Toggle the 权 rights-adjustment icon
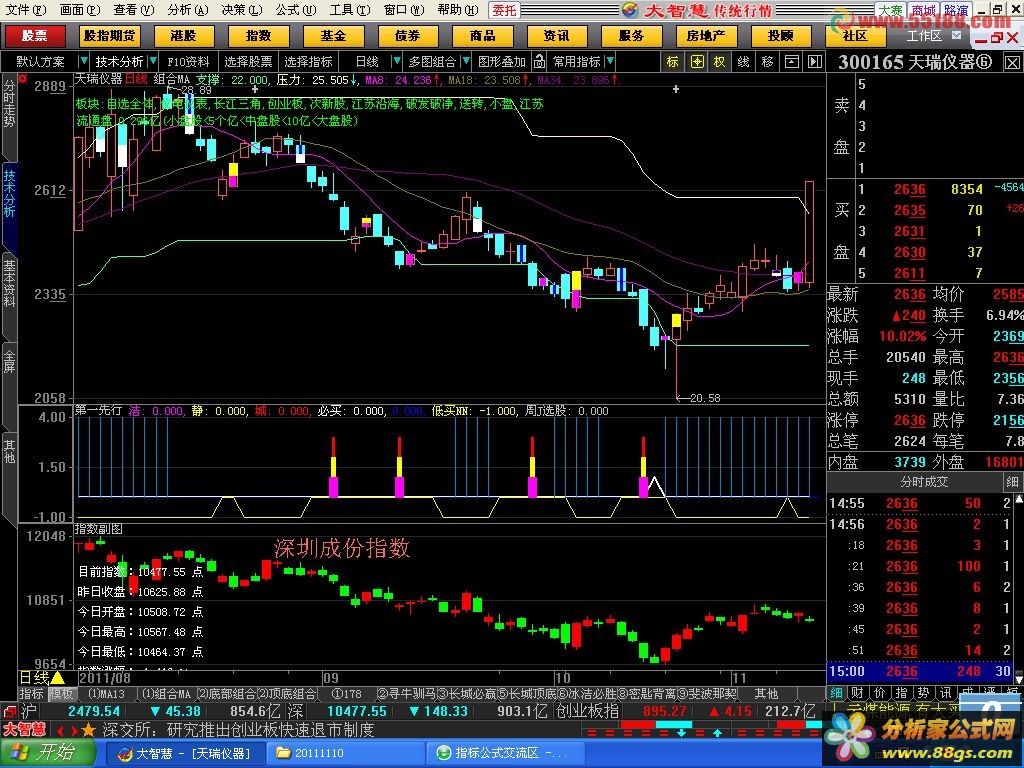1024x768 pixels. pos(720,62)
